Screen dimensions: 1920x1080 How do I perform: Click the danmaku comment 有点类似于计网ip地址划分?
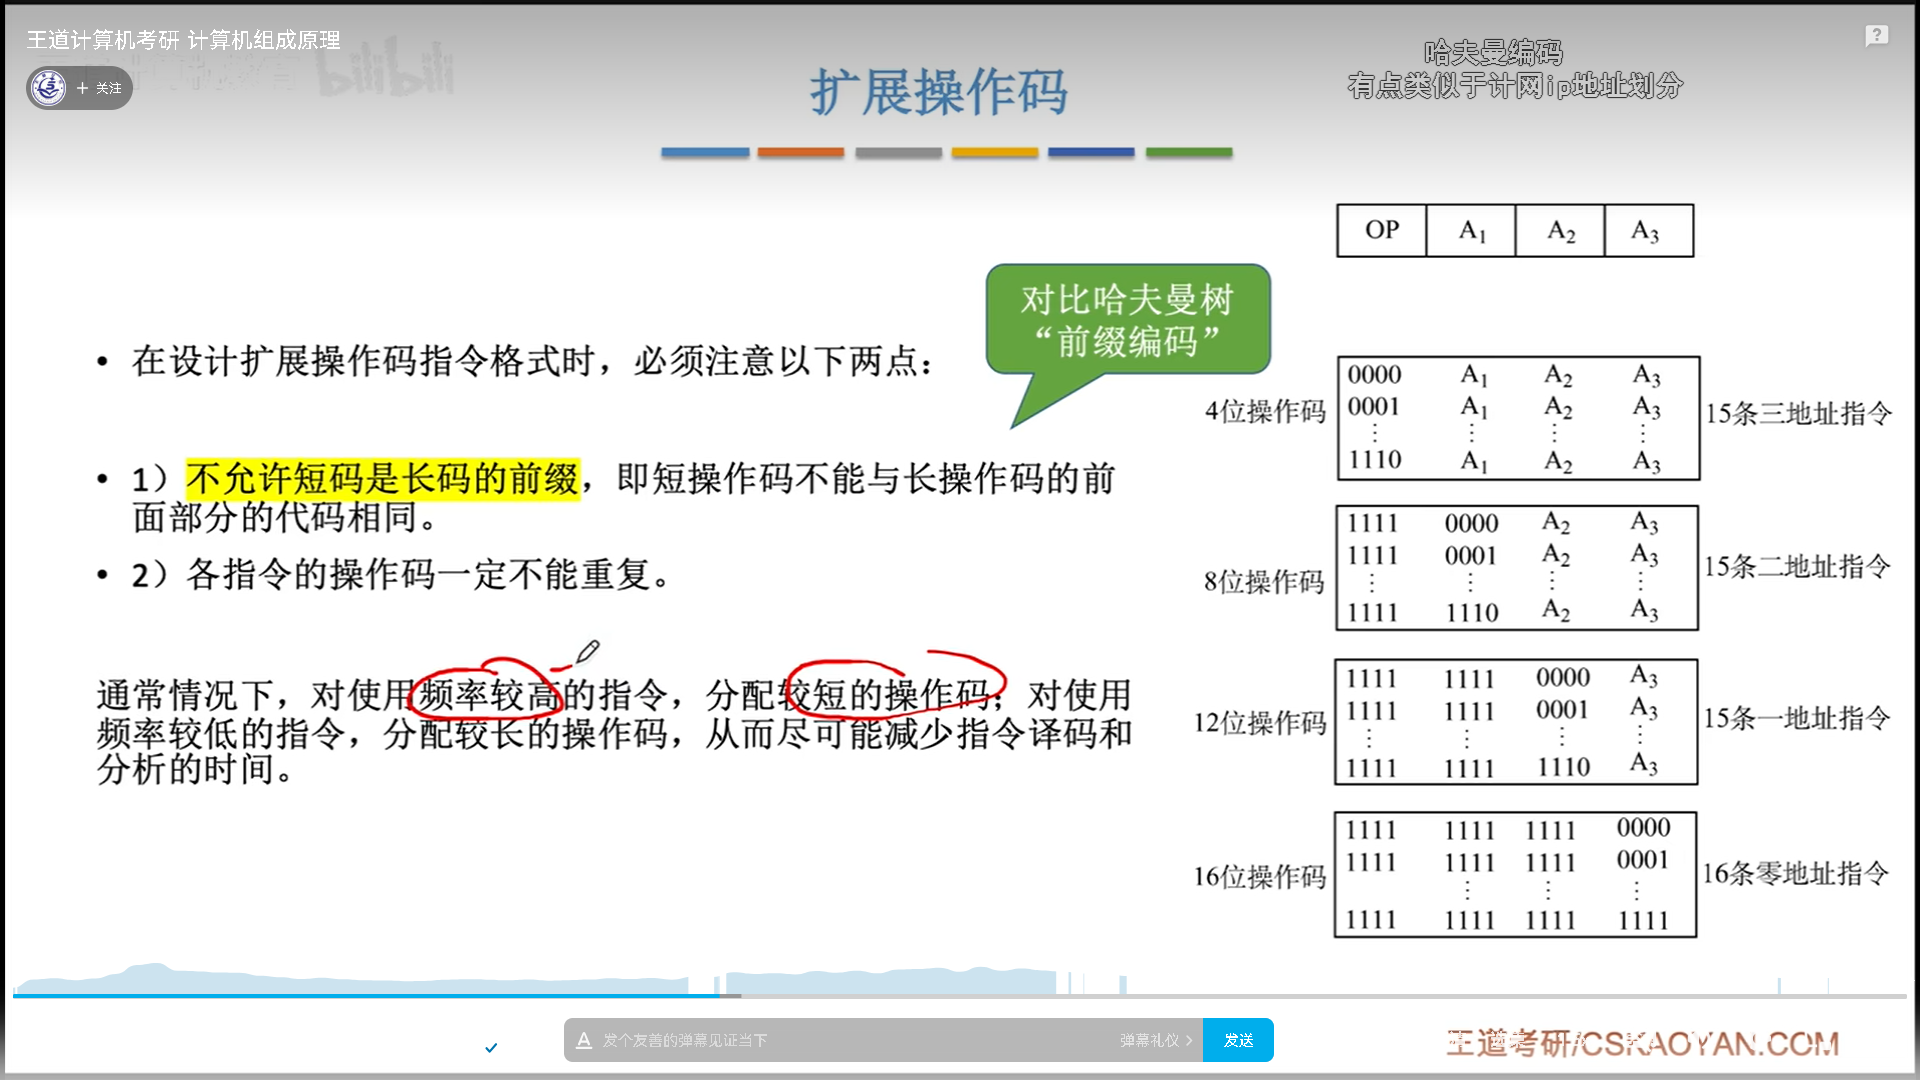1515,86
